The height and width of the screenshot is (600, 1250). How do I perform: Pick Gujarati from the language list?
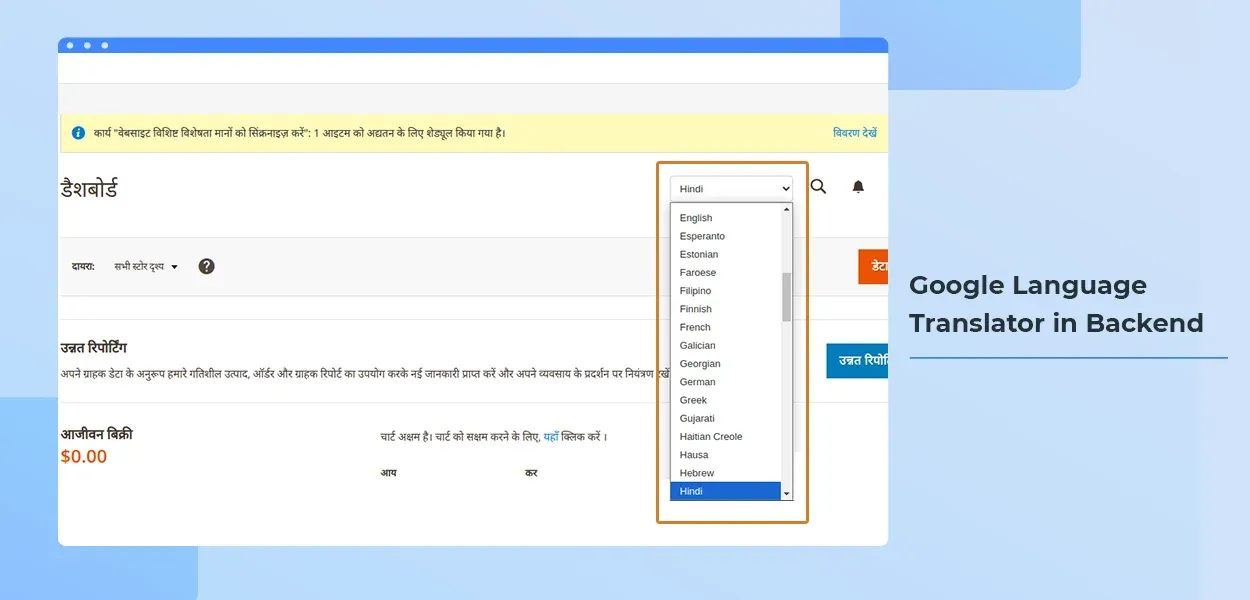pyautogui.click(x=697, y=418)
